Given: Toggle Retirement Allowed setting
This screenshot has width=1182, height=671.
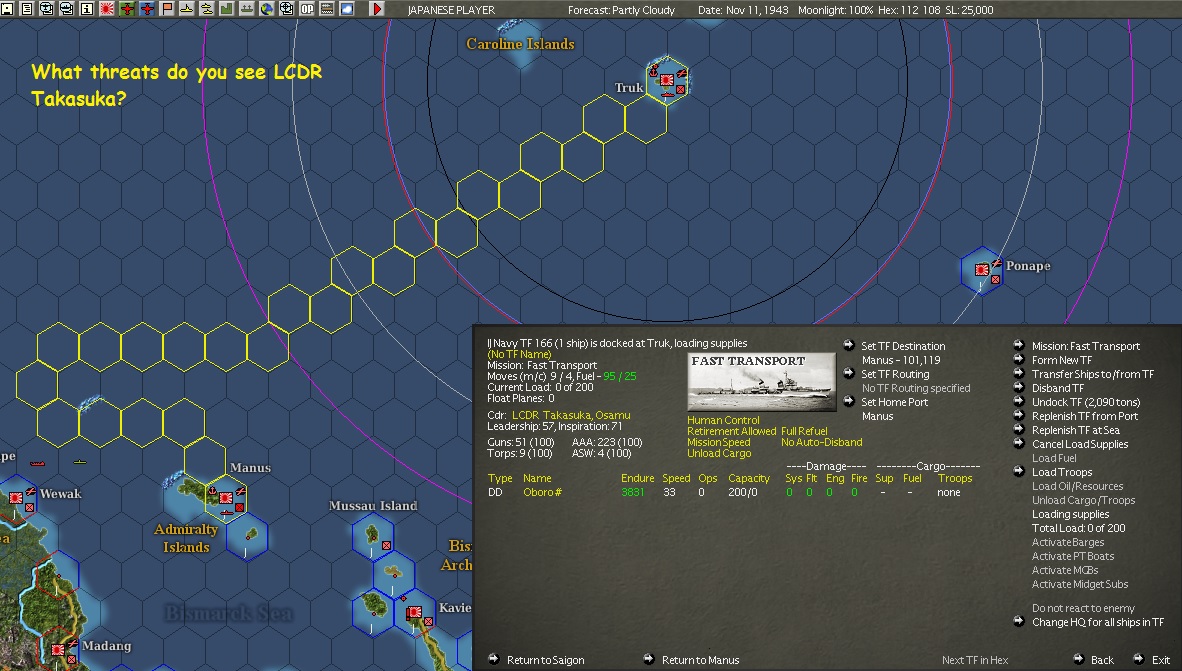Looking at the screenshot, I should 731,431.
